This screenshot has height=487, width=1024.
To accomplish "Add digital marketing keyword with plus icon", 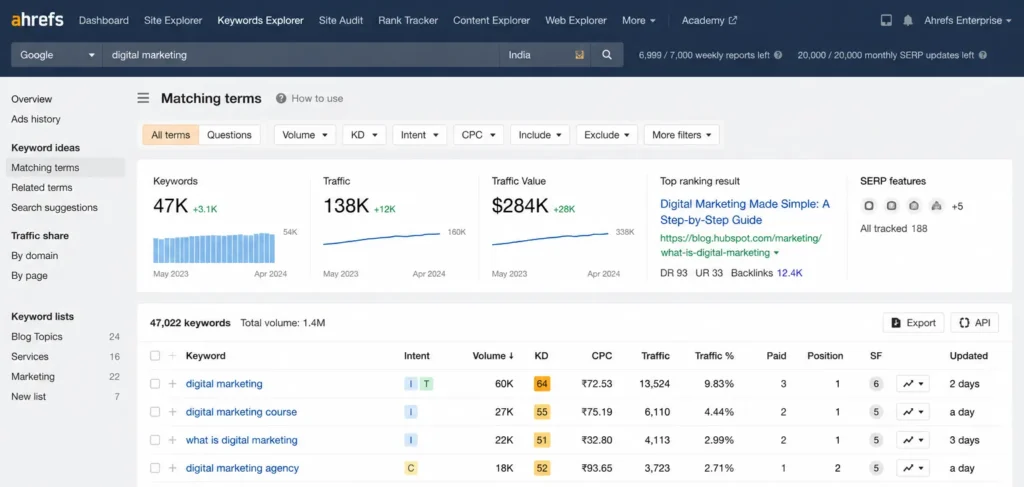I will tap(172, 384).
